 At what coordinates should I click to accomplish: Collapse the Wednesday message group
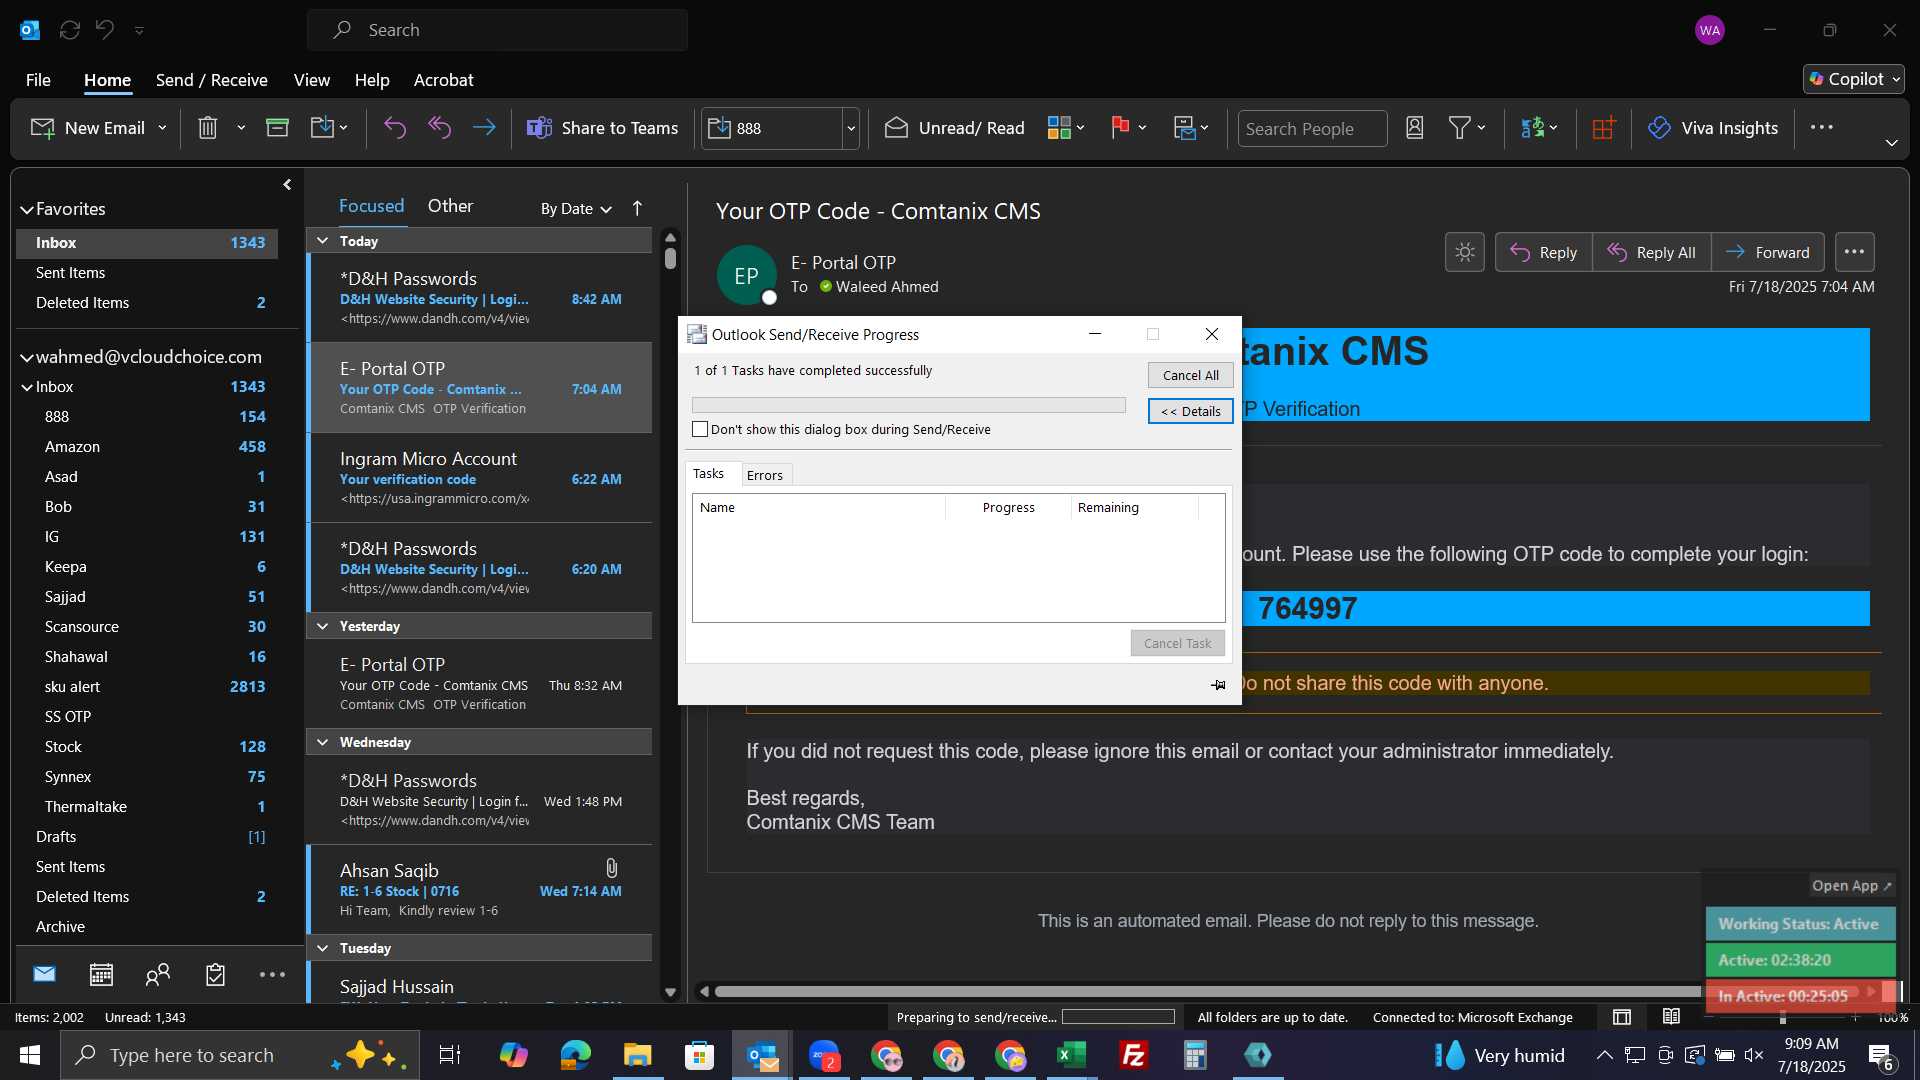coord(323,742)
